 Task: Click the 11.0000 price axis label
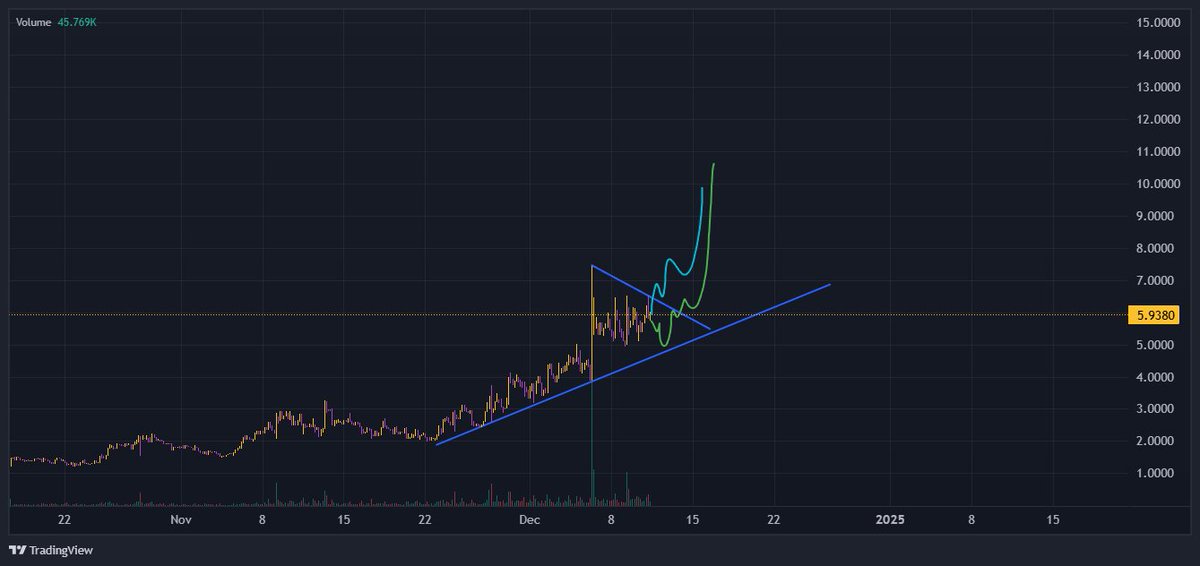point(1157,151)
